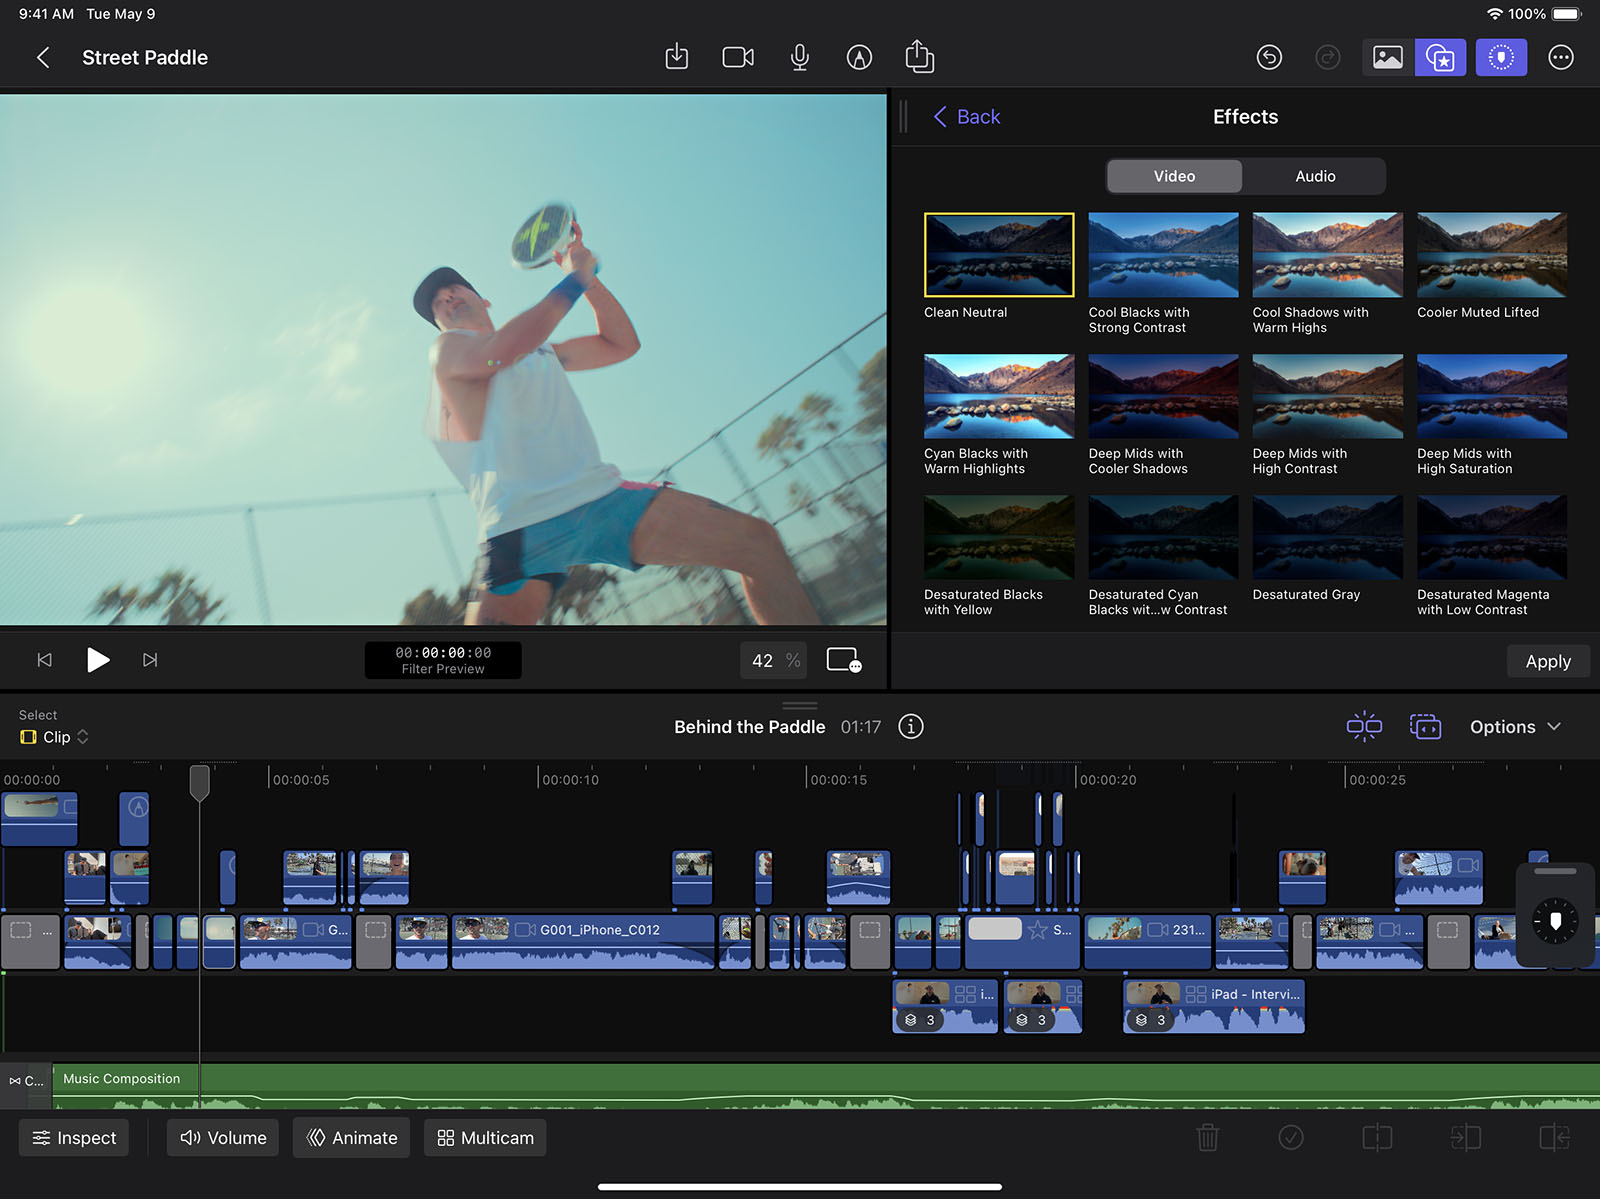Expand the Options menu in the timeline
The height and width of the screenshot is (1199, 1600).
click(x=1514, y=727)
